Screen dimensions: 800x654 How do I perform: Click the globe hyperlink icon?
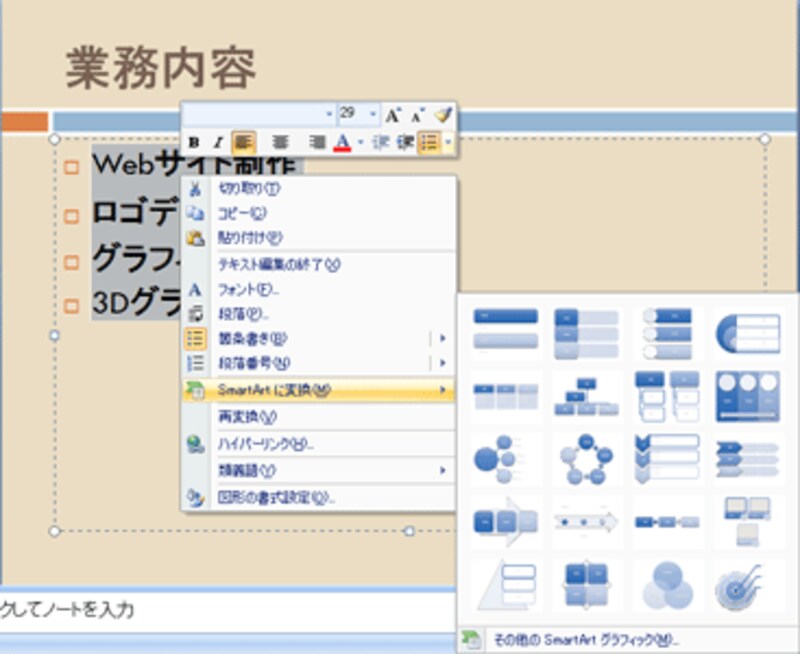click(x=195, y=445)
